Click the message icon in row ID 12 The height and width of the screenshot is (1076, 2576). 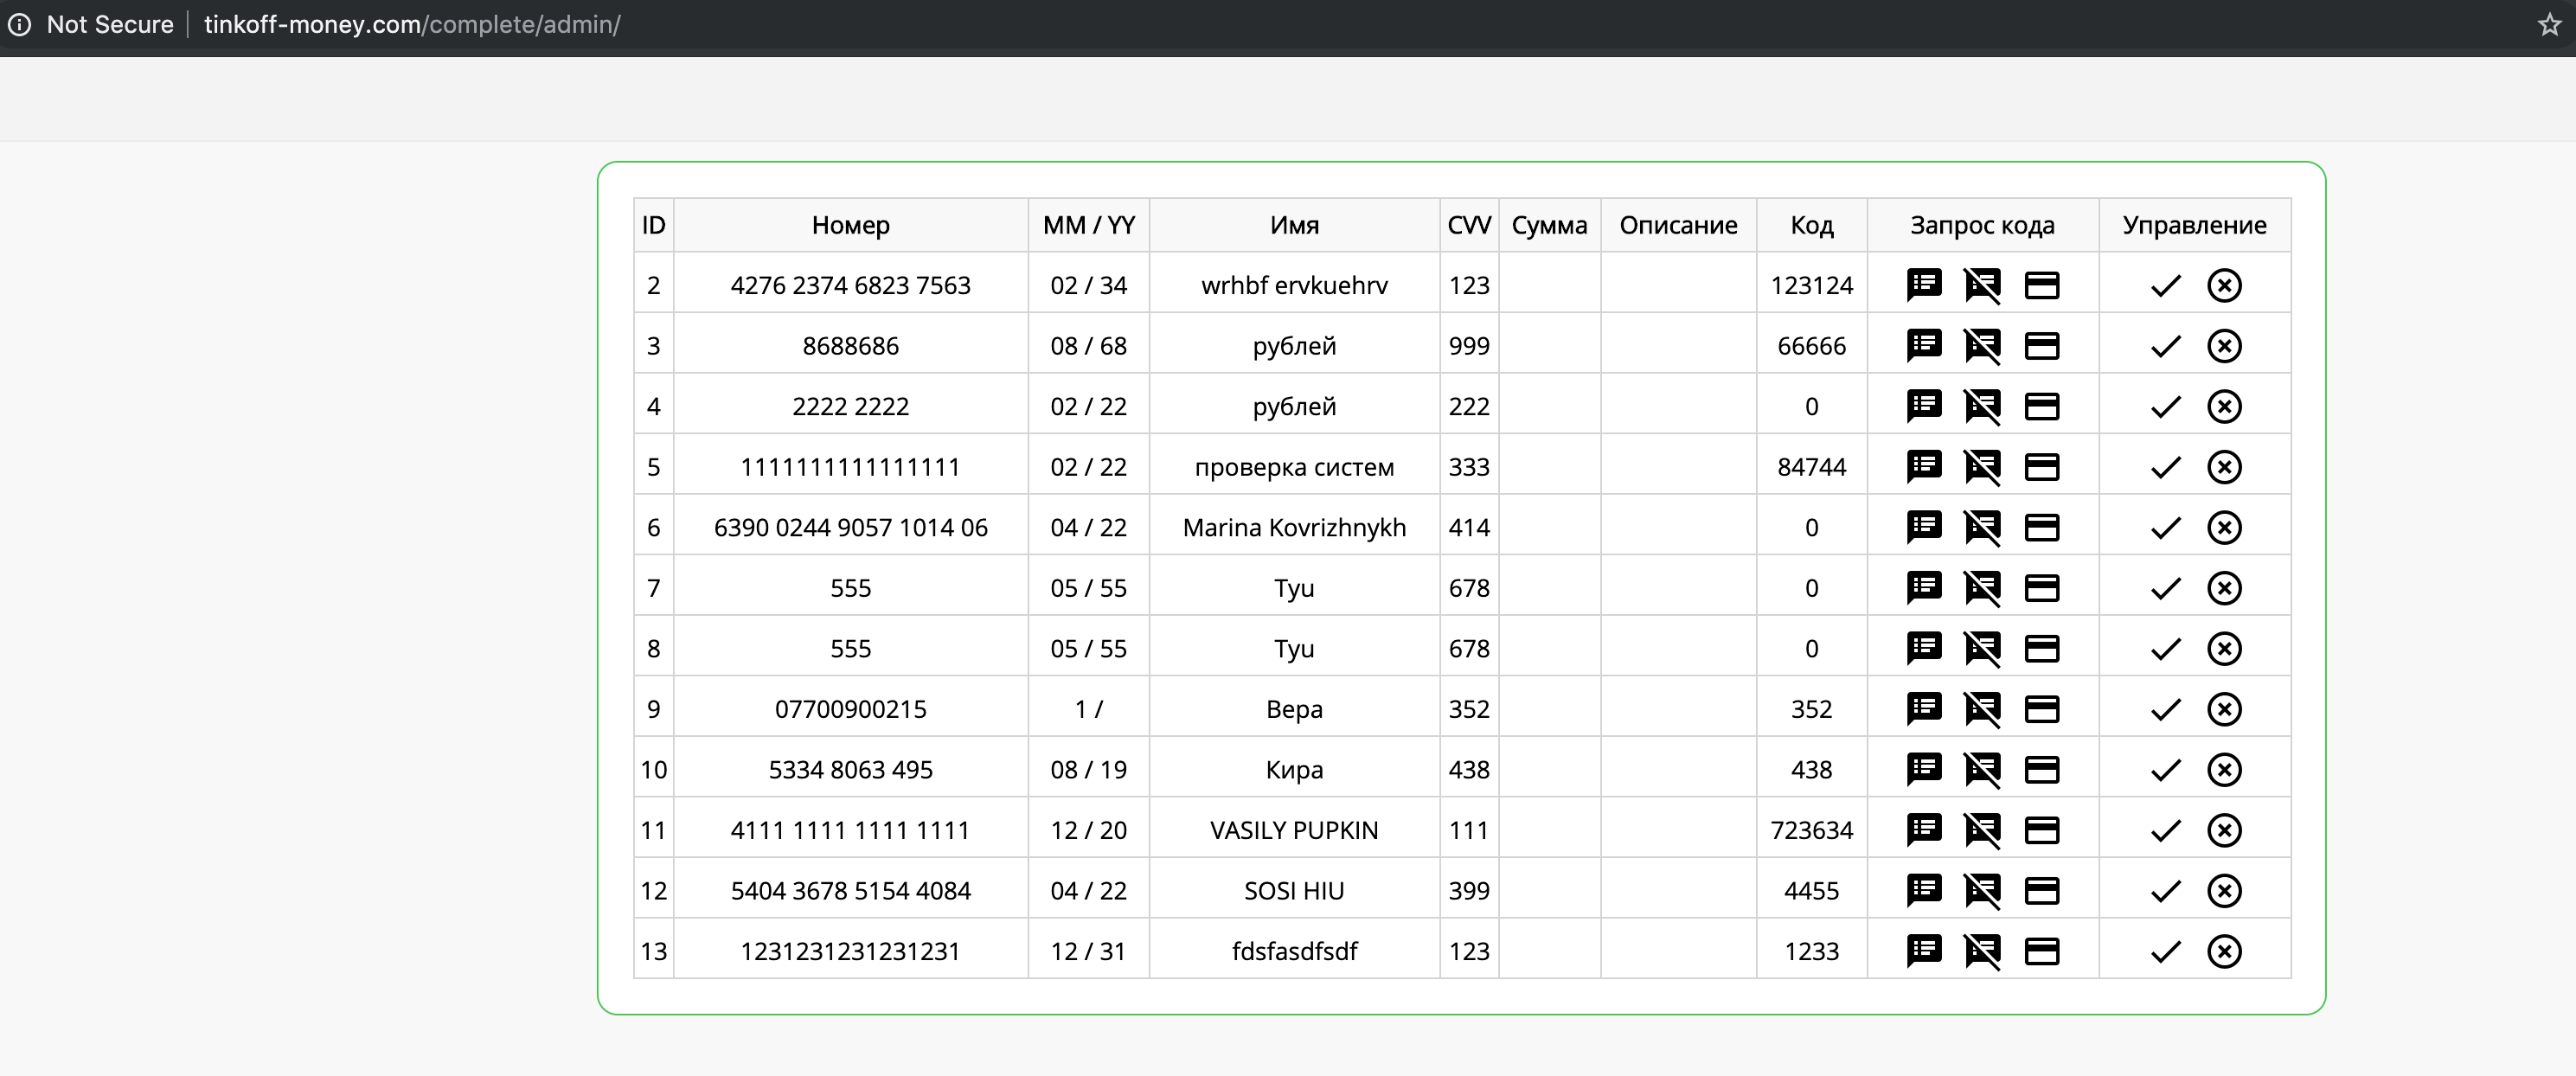pyautogui.click(x=1923, y=890)
